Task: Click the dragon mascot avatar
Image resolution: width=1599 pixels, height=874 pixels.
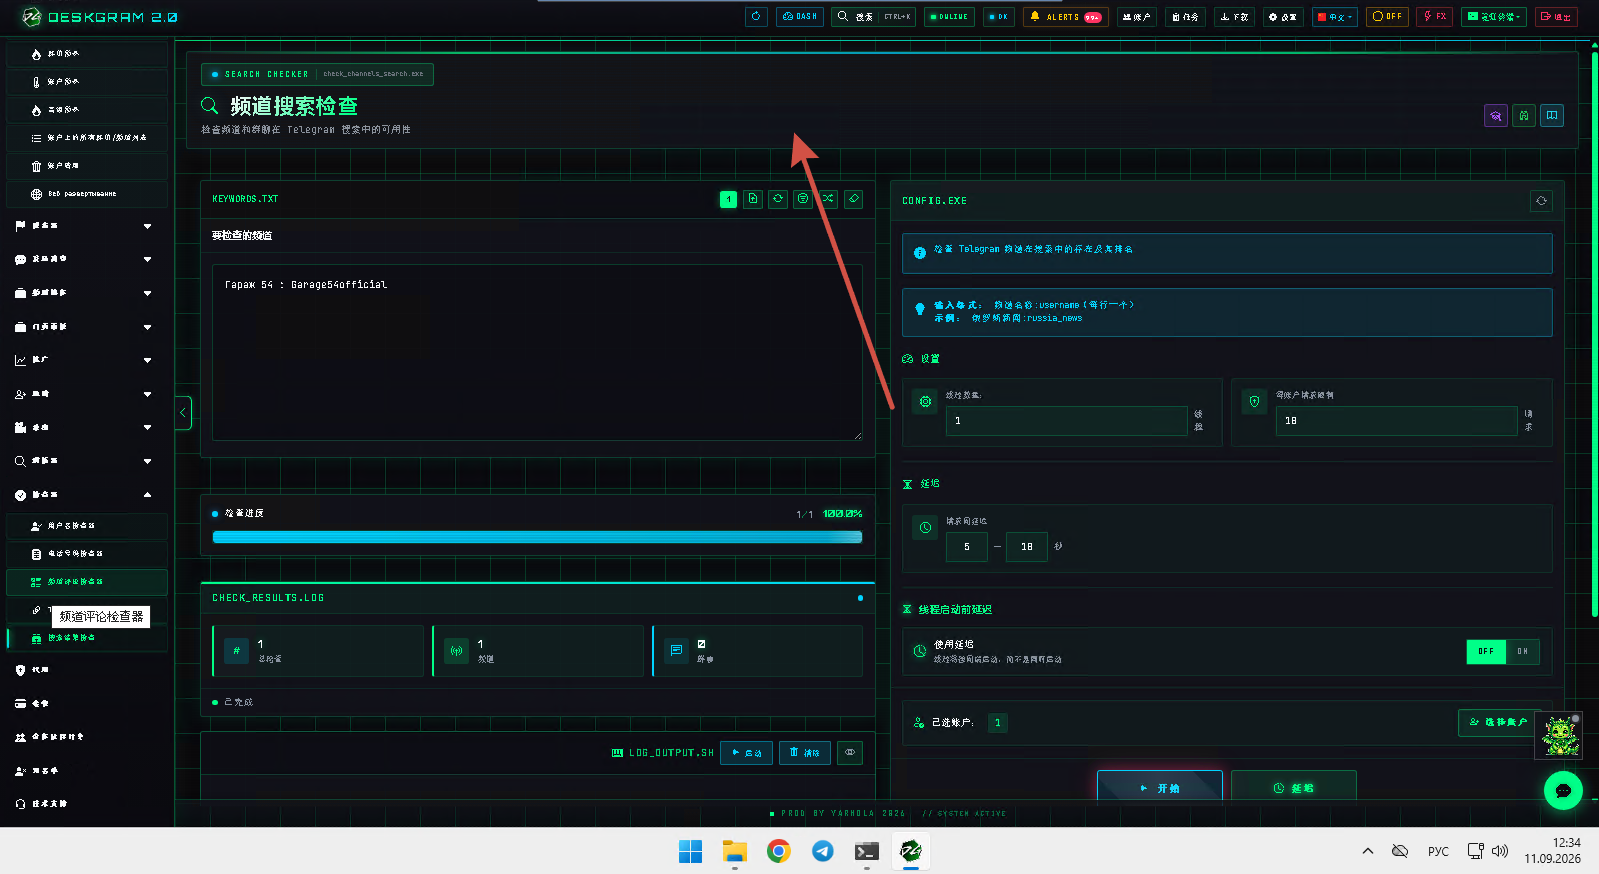Action: coord(1559,736)
